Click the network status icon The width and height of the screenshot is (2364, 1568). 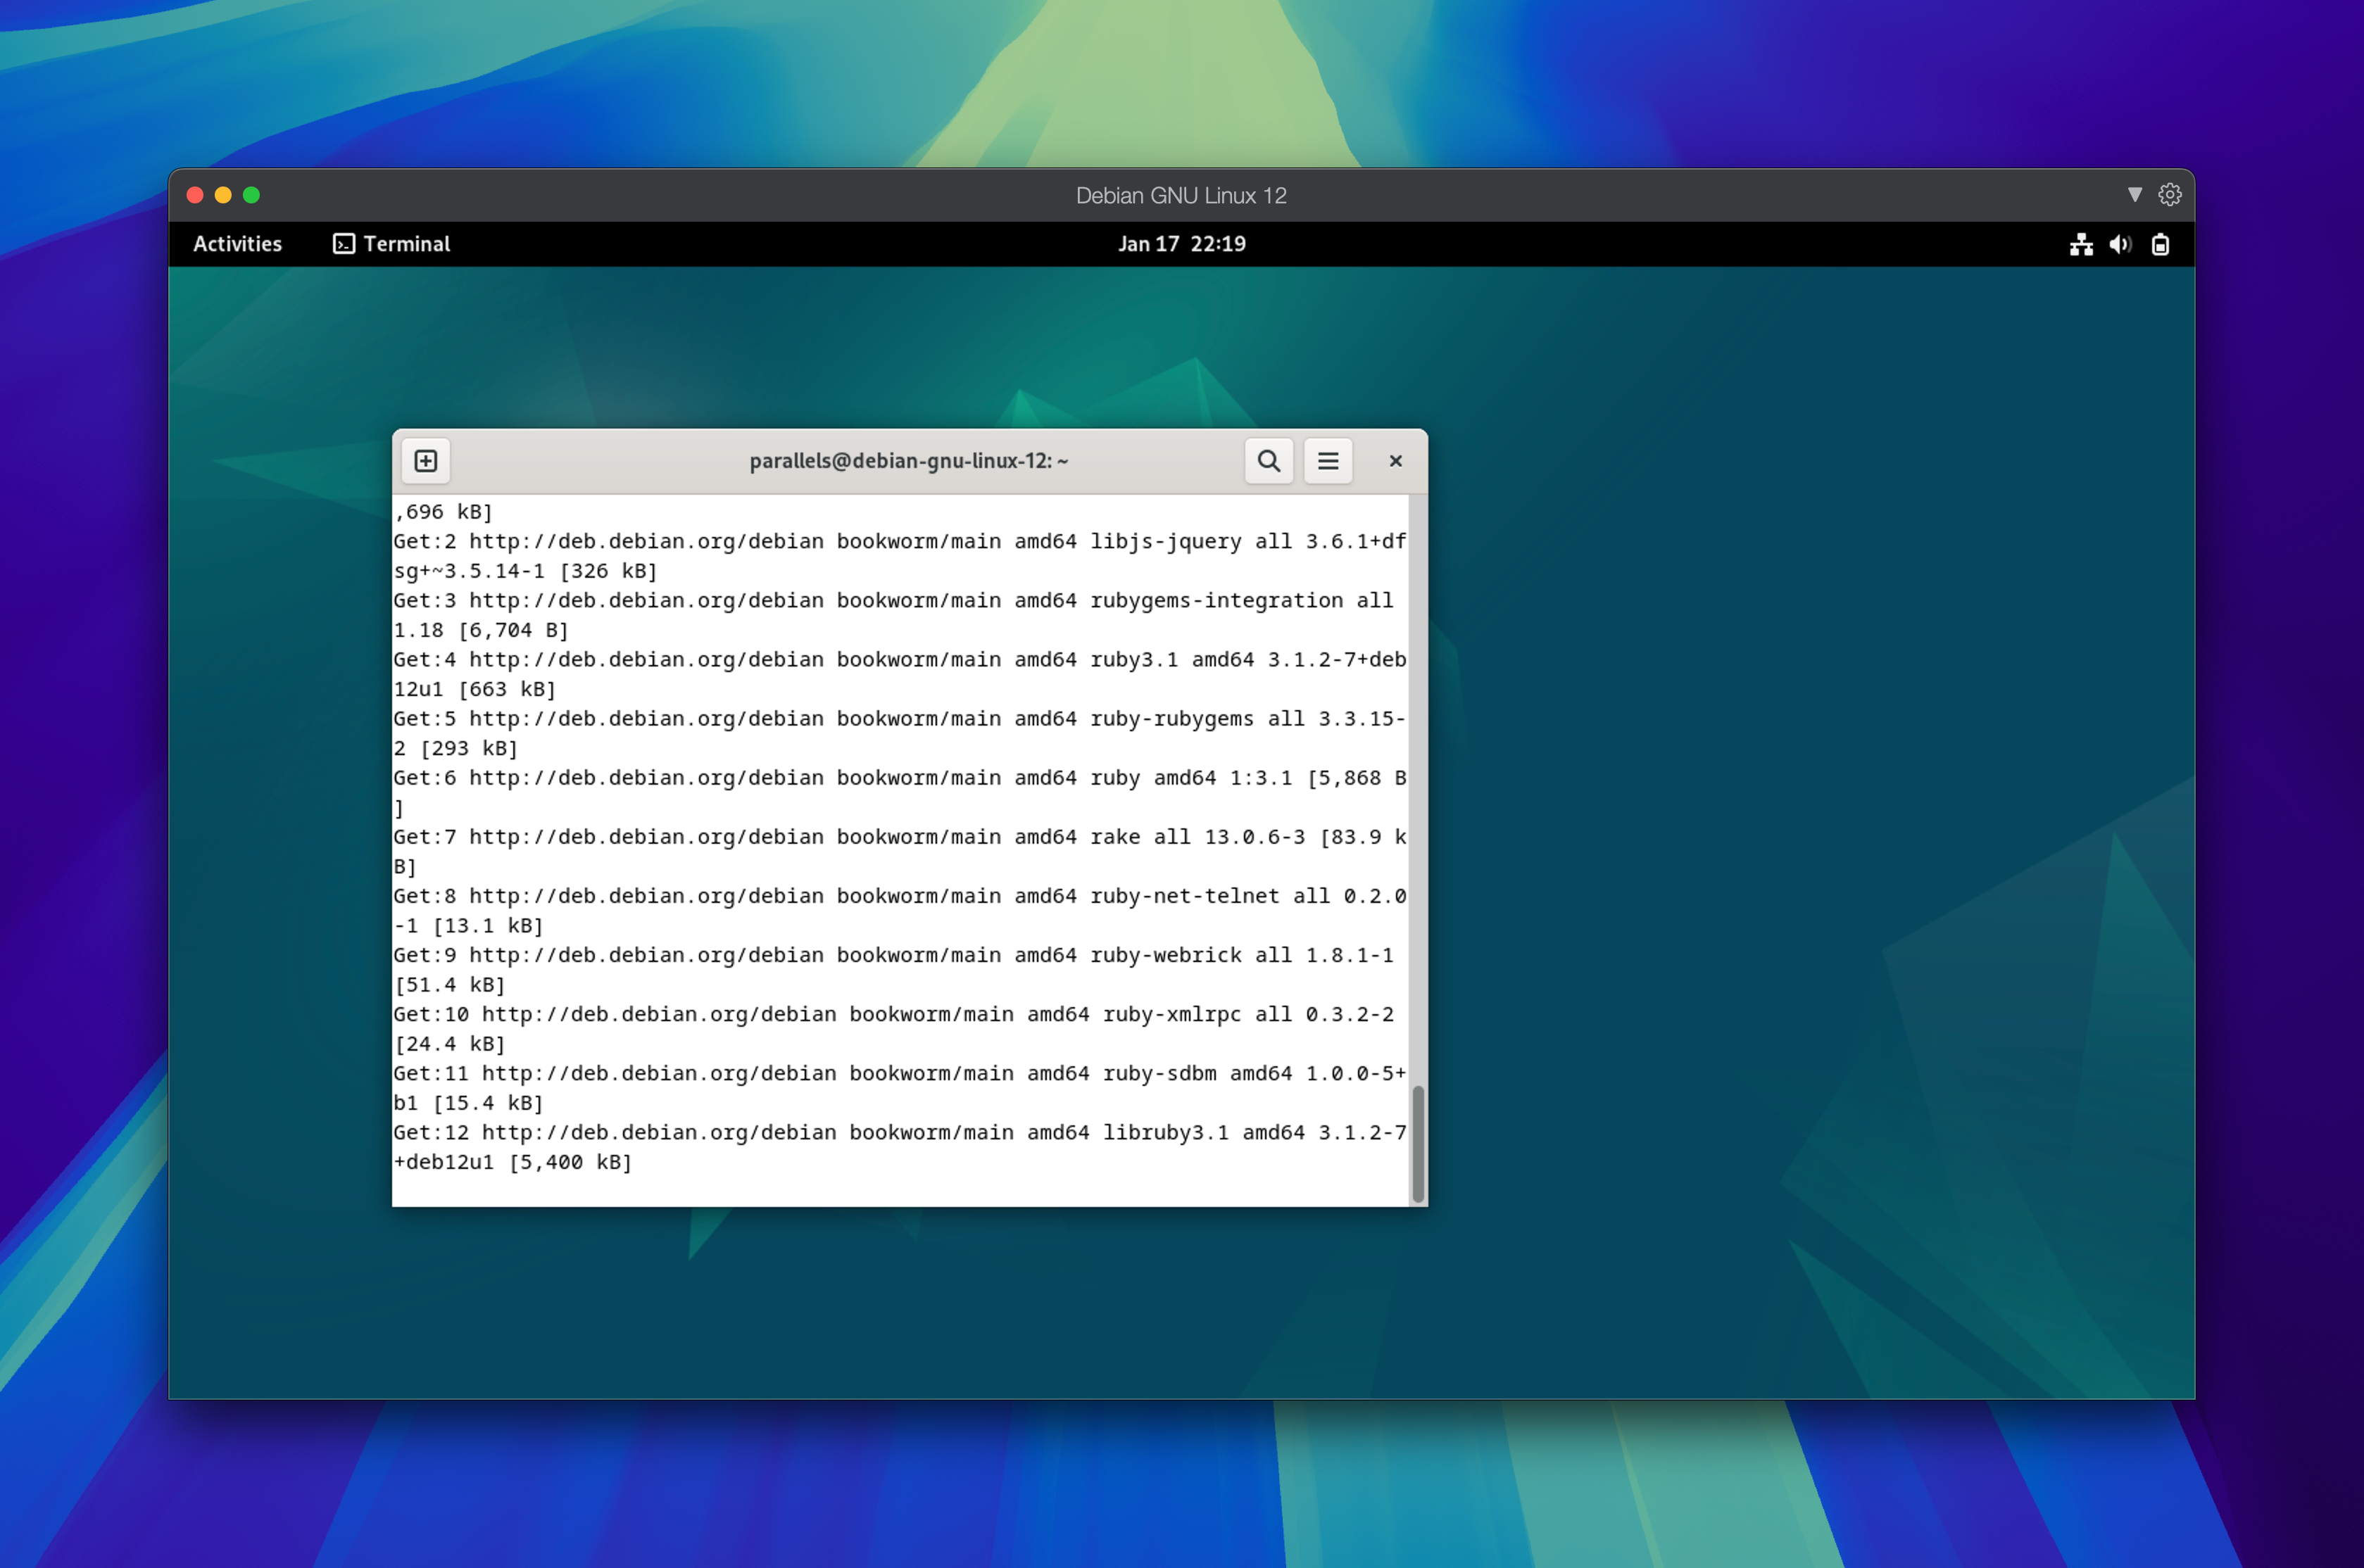click(2080, 244)
